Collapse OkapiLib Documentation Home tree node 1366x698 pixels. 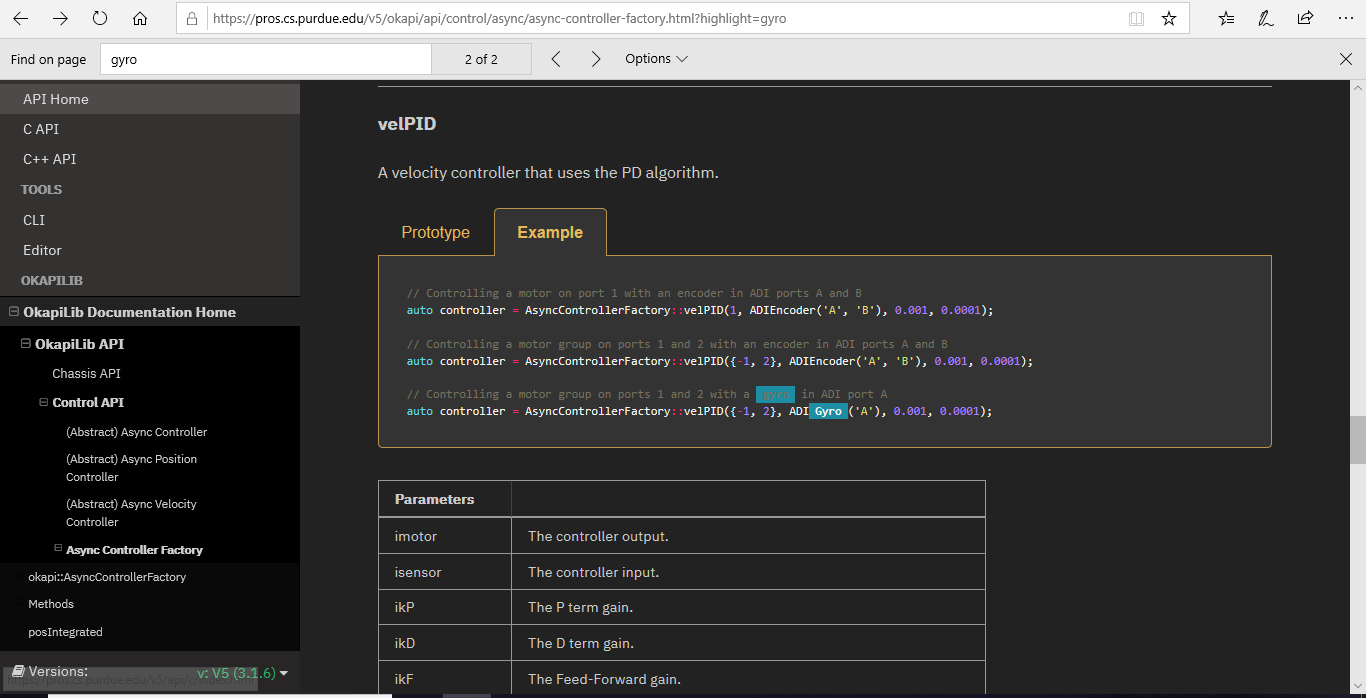(14, 312)
